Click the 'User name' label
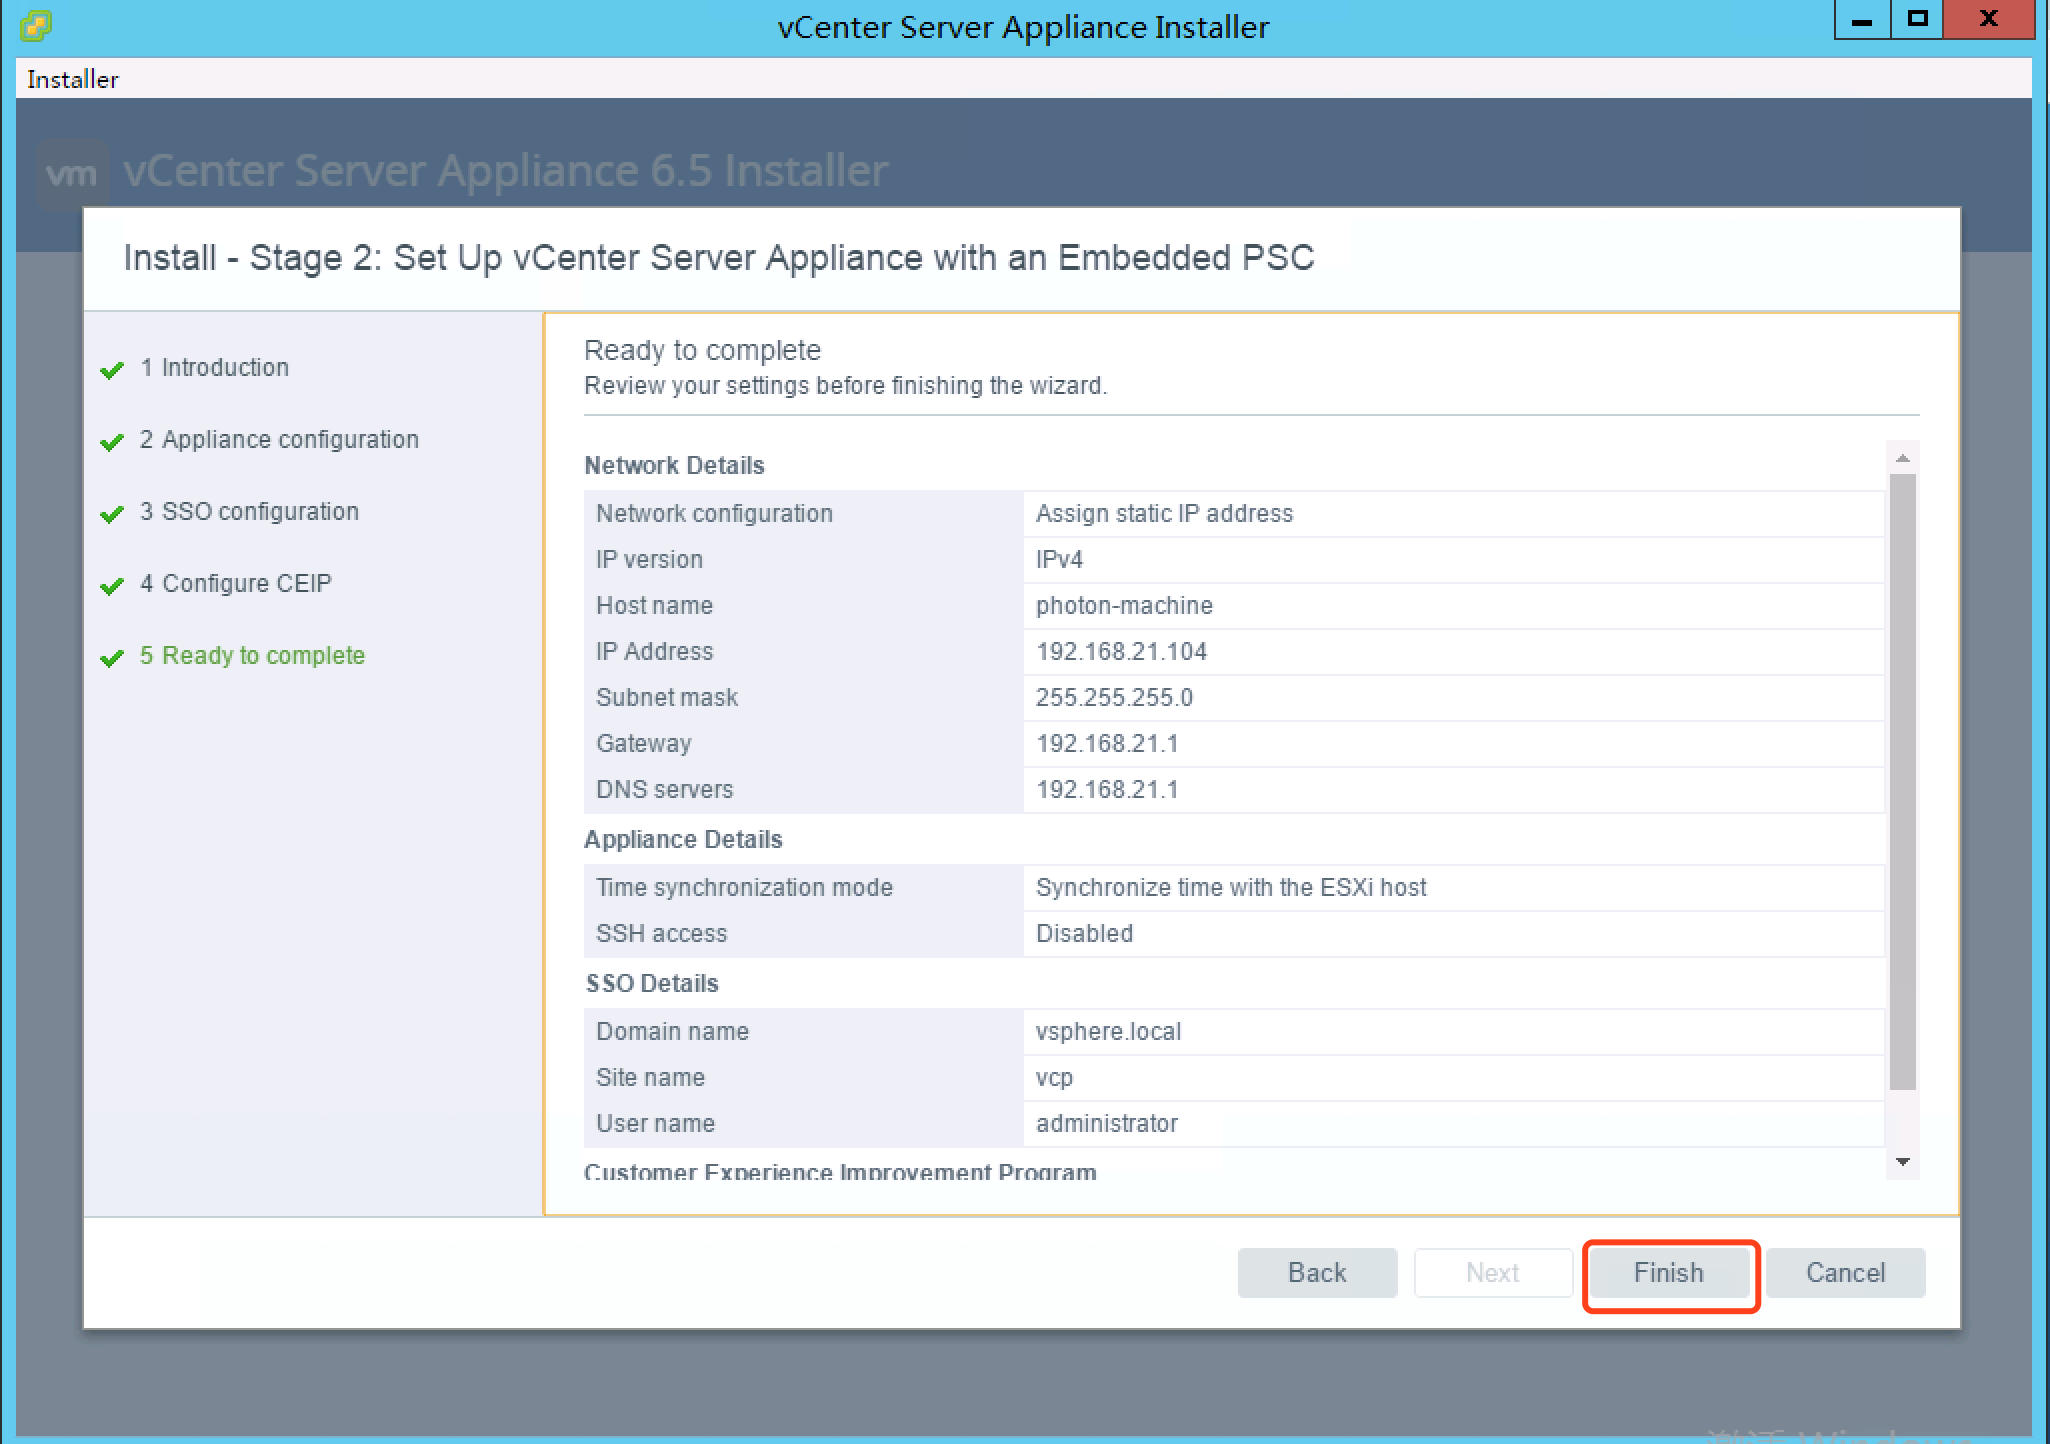Viewport: 2050px width, 1444px height. click(655, 1123)
